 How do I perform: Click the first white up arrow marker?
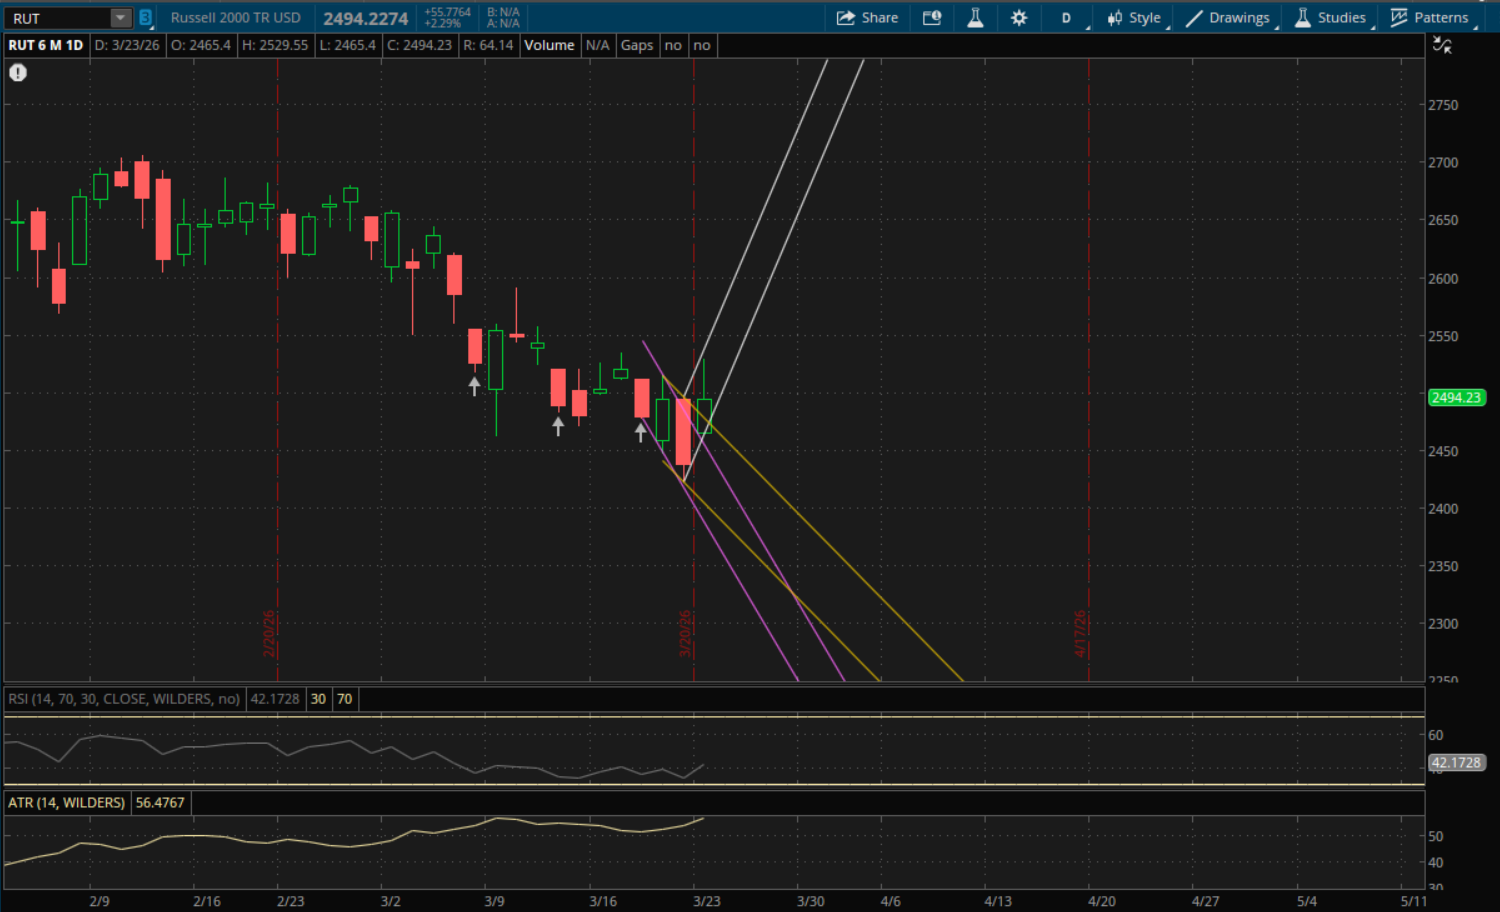(x=475, y=386)
